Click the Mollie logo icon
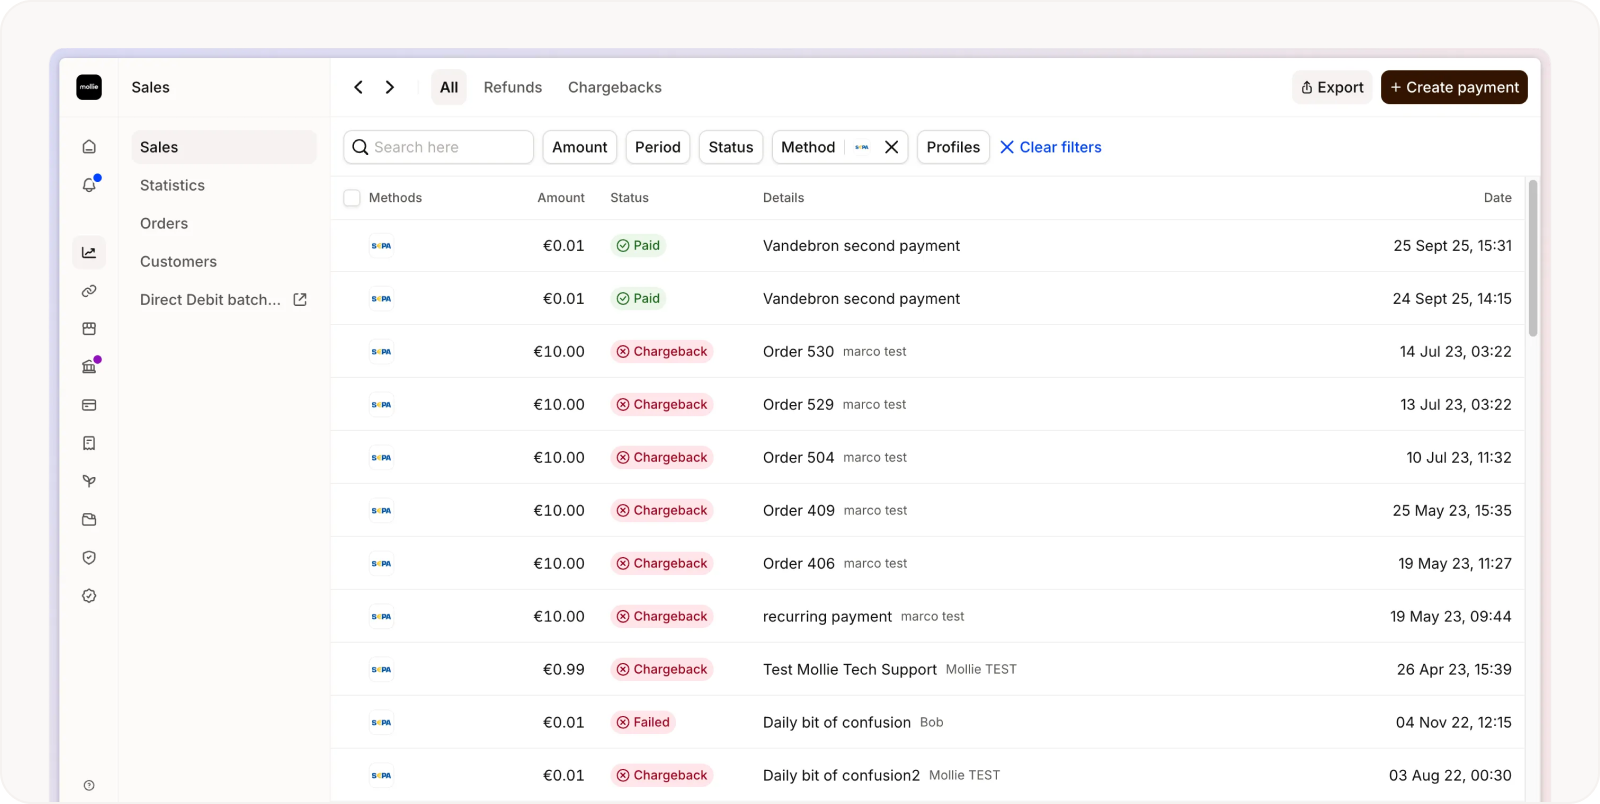Viewport: 1600px width, 804px height. coord(89,87)
